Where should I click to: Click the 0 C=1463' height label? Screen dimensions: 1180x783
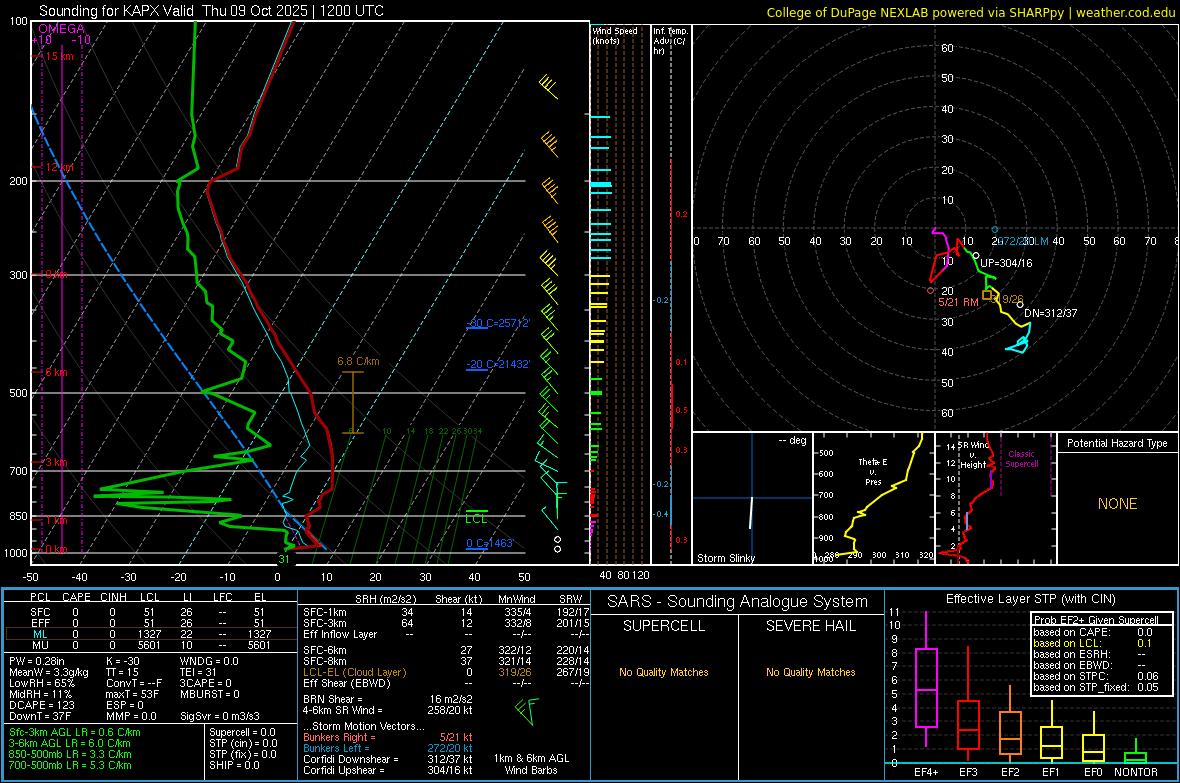click(x=490, y=543)
